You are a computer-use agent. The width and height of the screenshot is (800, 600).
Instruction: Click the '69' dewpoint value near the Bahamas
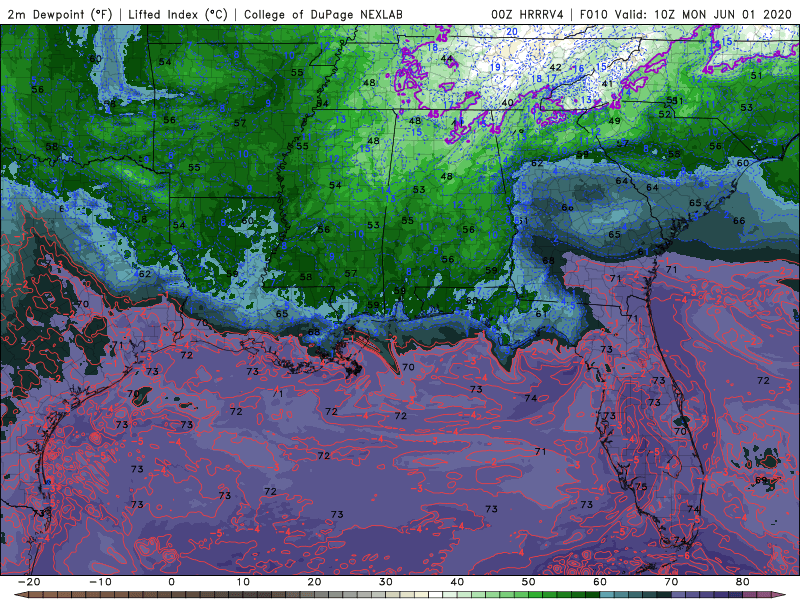coord(761,480)
